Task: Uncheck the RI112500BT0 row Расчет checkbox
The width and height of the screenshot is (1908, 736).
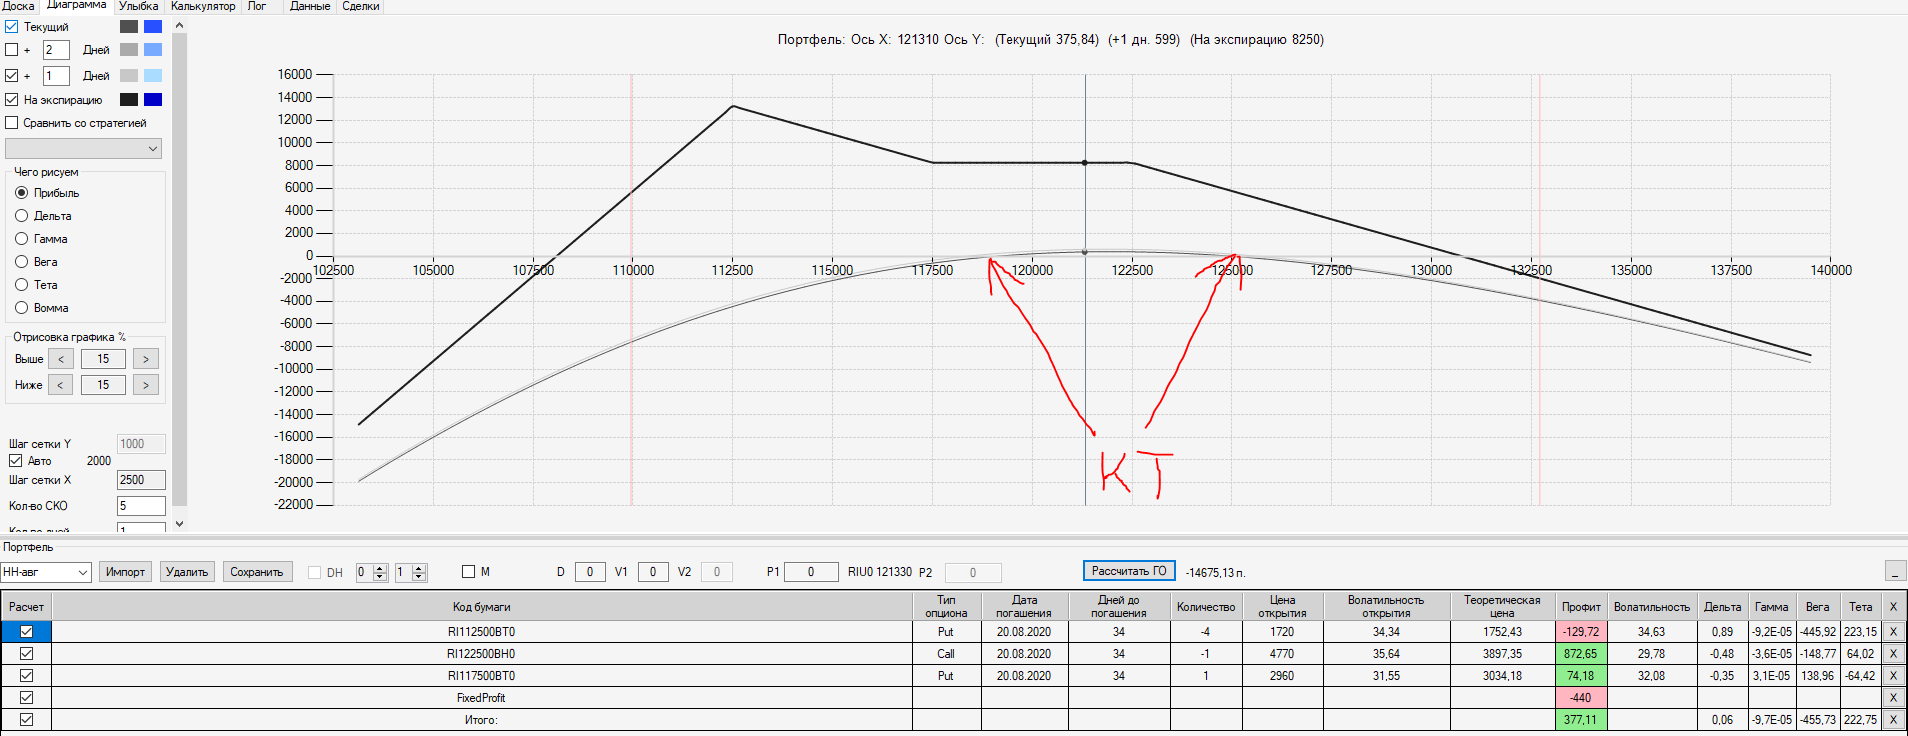Action: [x=26, y=632]
